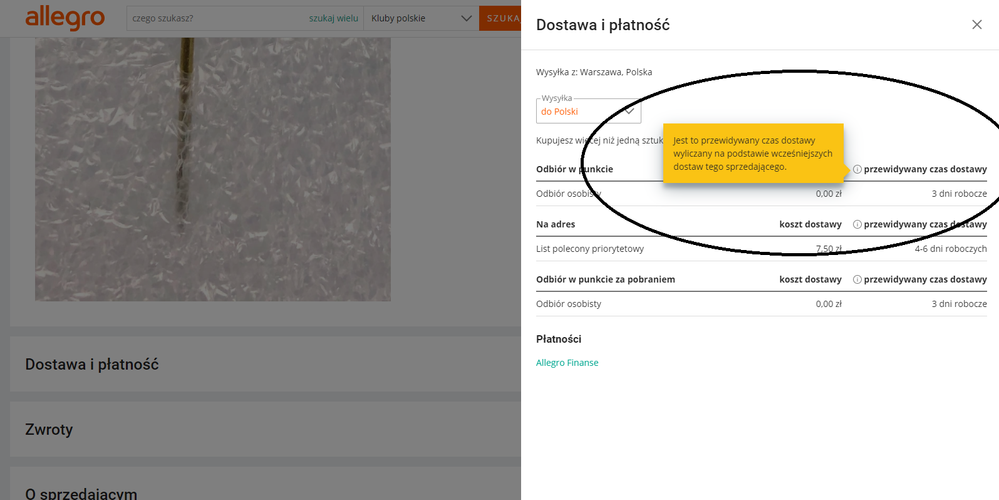This screenshot has width=999, height=500.
Task: Click the product photo thumbnail
Action: pyautogui.click(x=213, y=169)
